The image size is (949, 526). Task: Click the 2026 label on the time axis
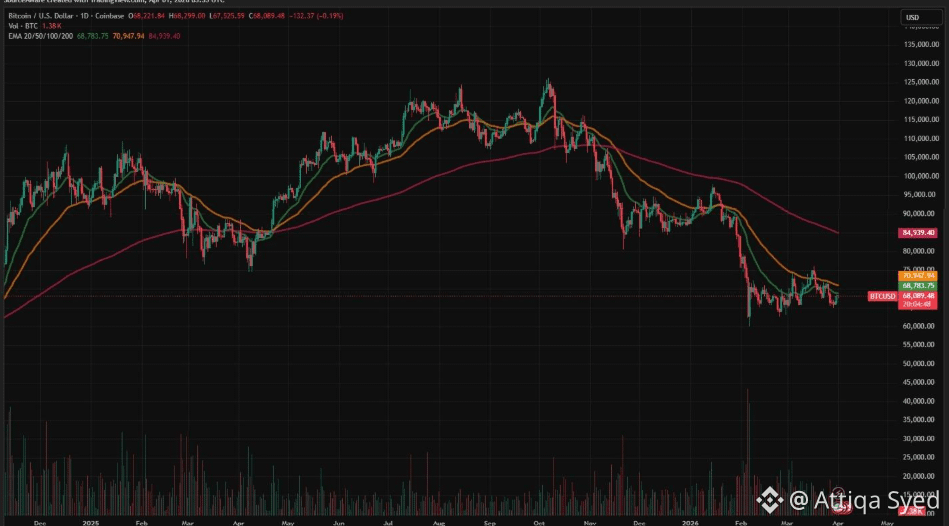690,522
